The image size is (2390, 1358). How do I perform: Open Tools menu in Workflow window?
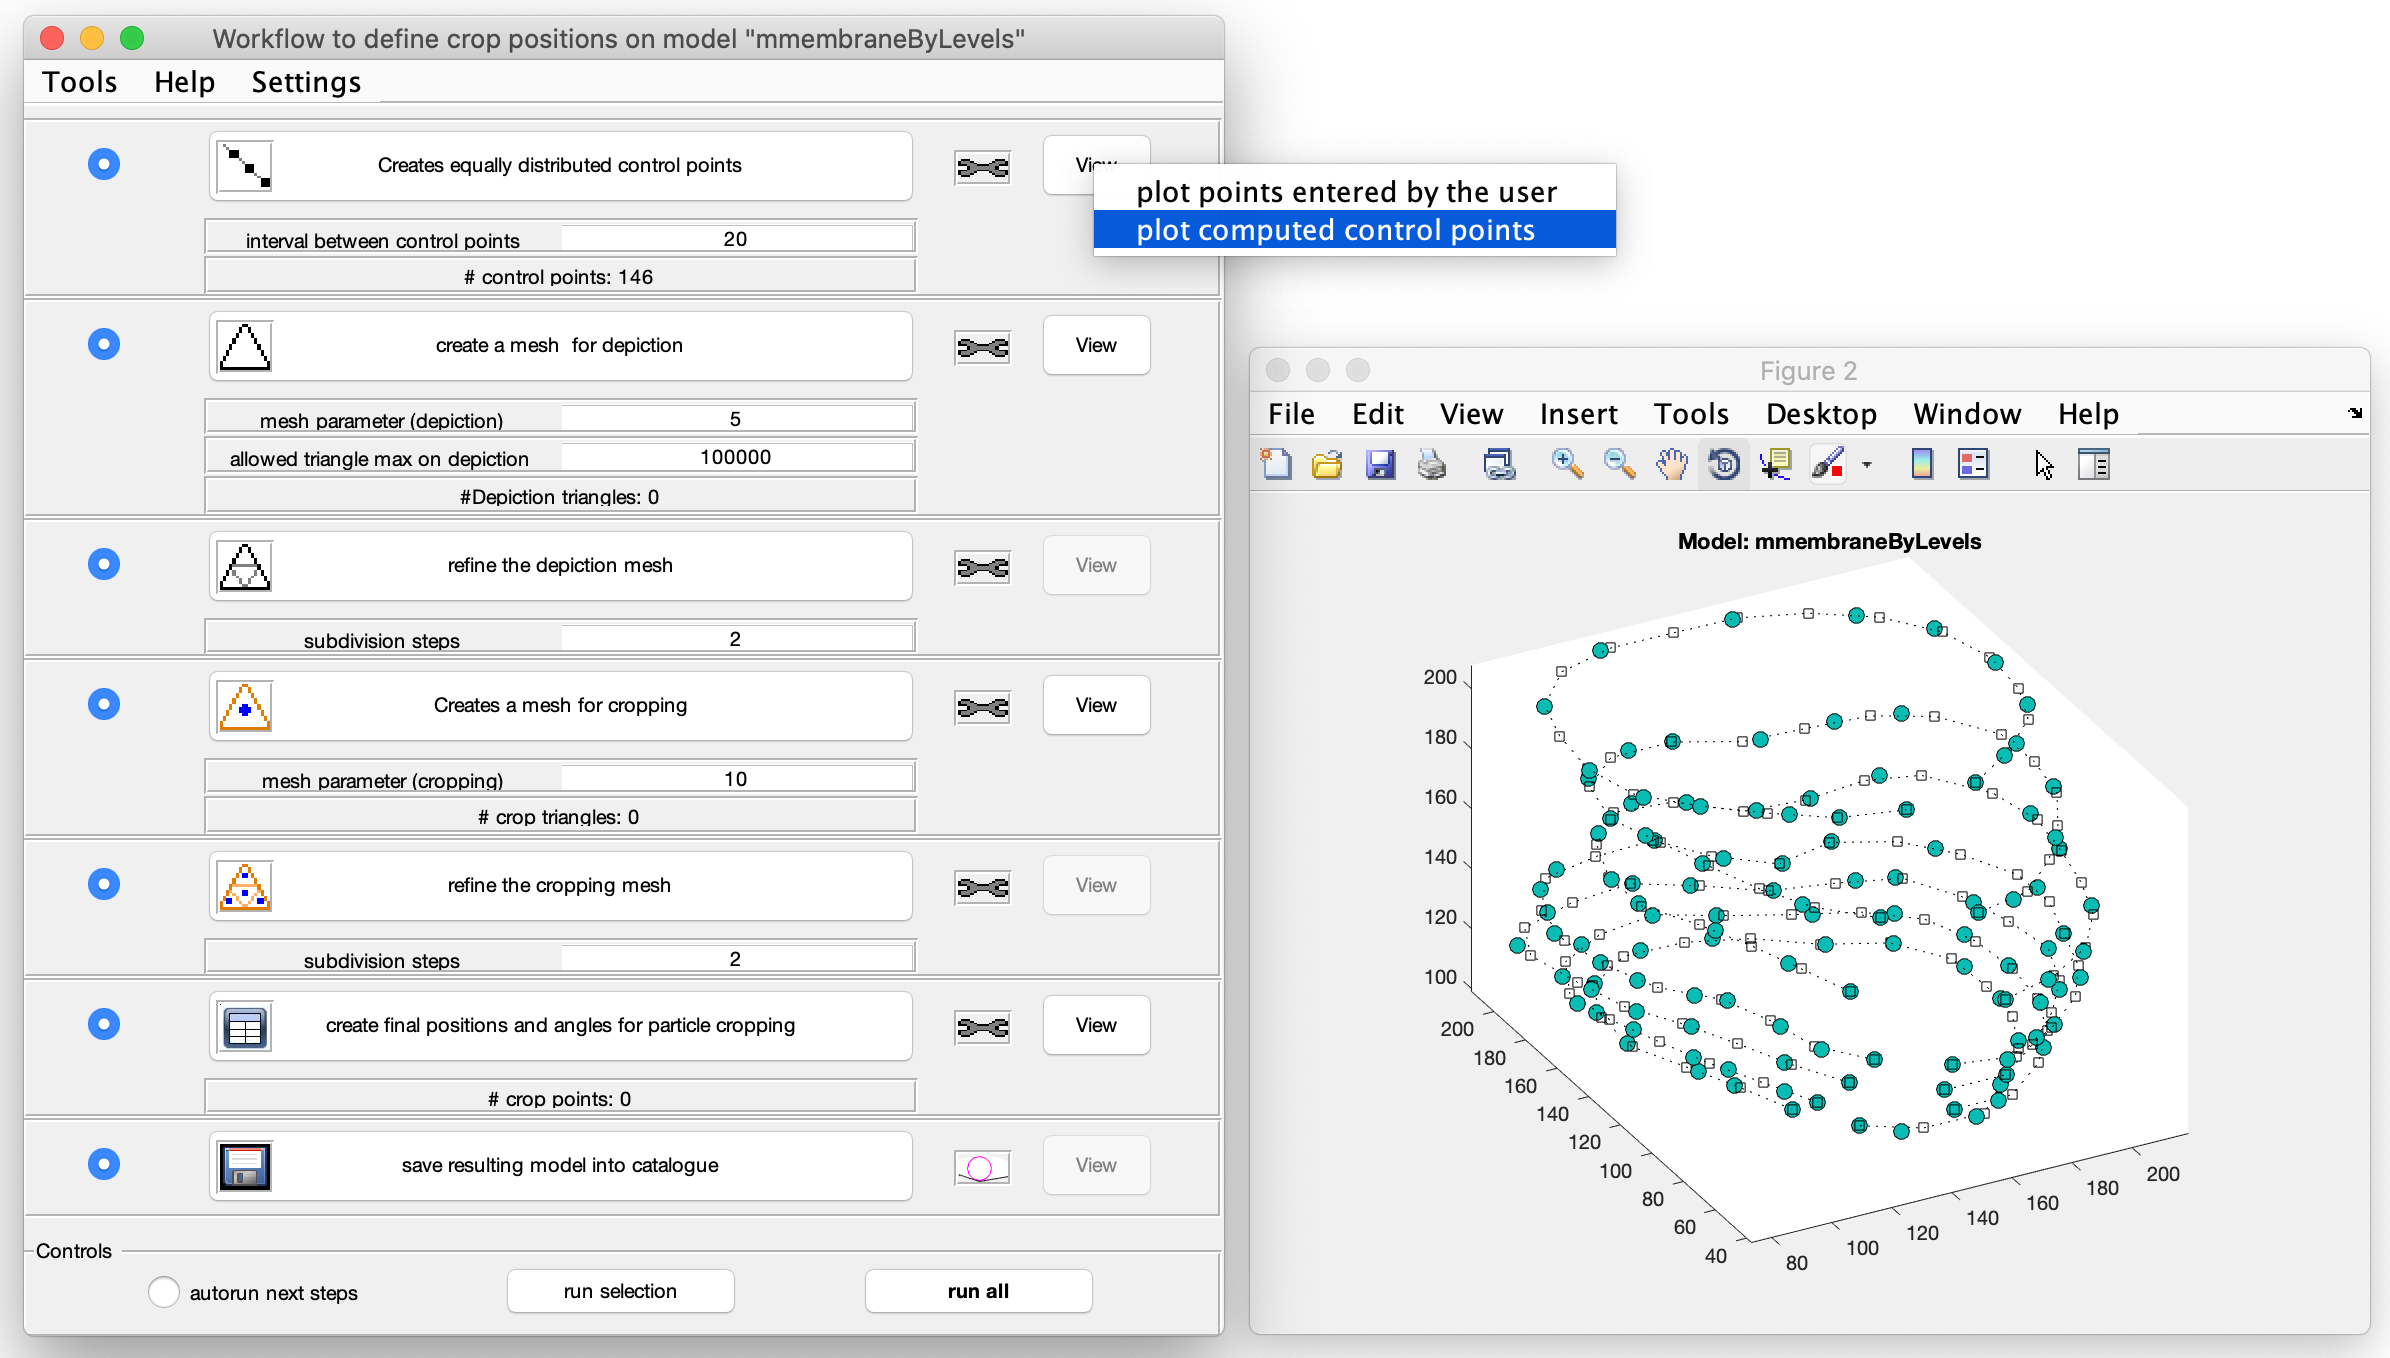tap(80, 82)
